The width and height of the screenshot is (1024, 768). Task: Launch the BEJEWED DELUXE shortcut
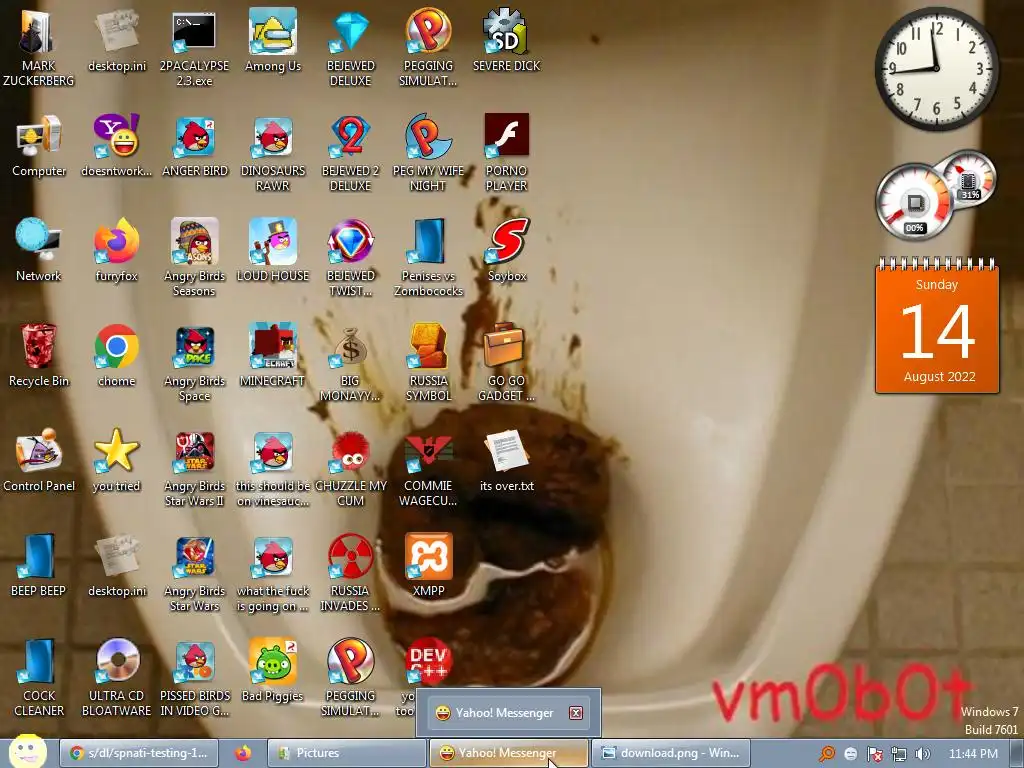pyautogui.click(x=351, y=48)
